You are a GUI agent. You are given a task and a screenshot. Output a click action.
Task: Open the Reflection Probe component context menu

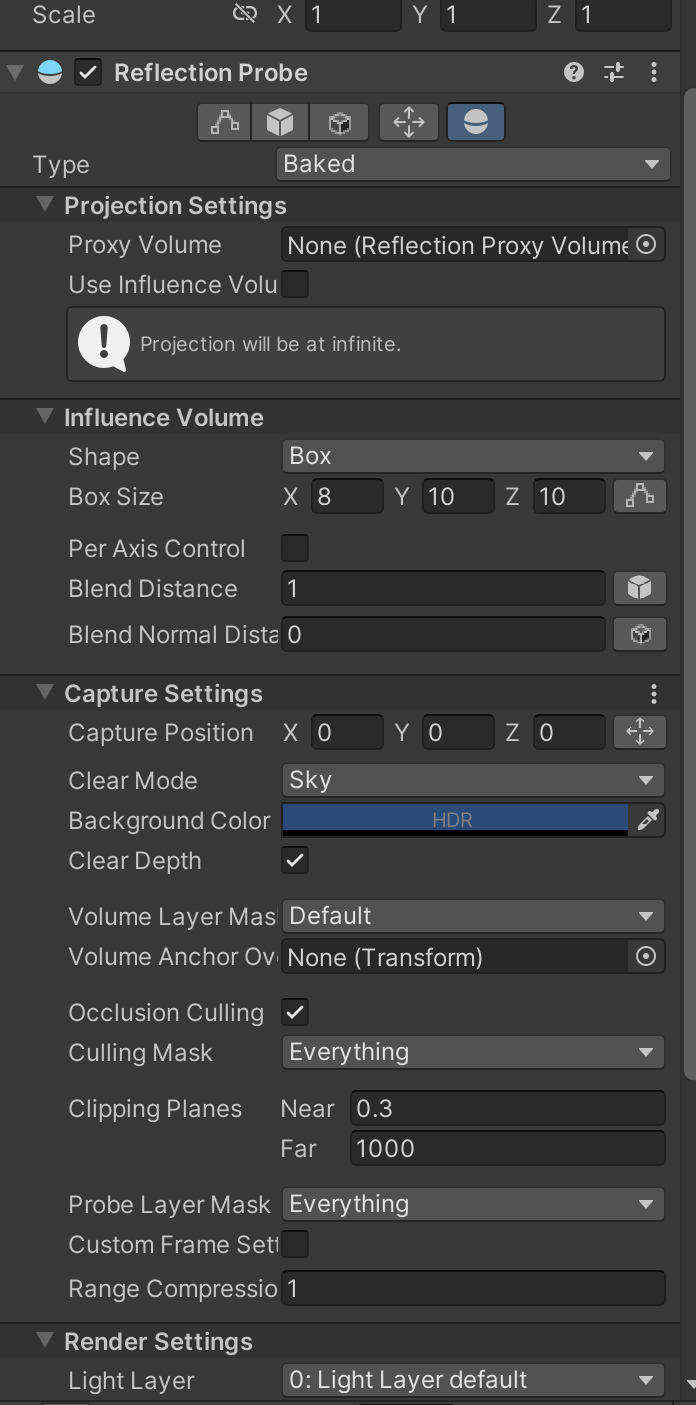(654, 72)
